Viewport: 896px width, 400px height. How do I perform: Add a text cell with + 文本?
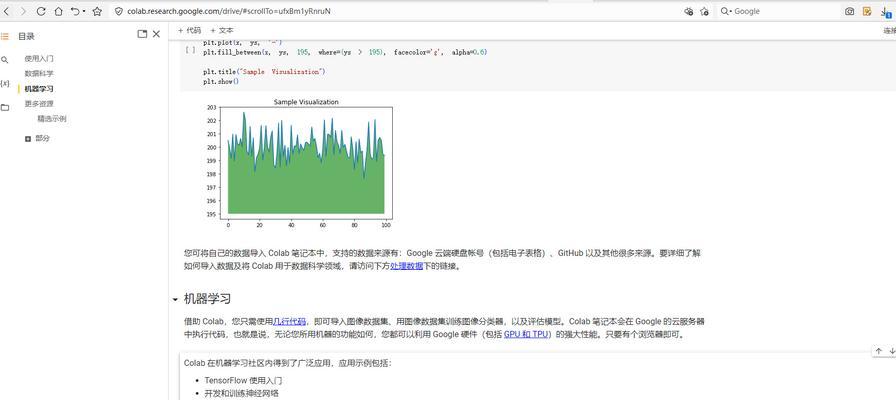(x=222, y=31)
